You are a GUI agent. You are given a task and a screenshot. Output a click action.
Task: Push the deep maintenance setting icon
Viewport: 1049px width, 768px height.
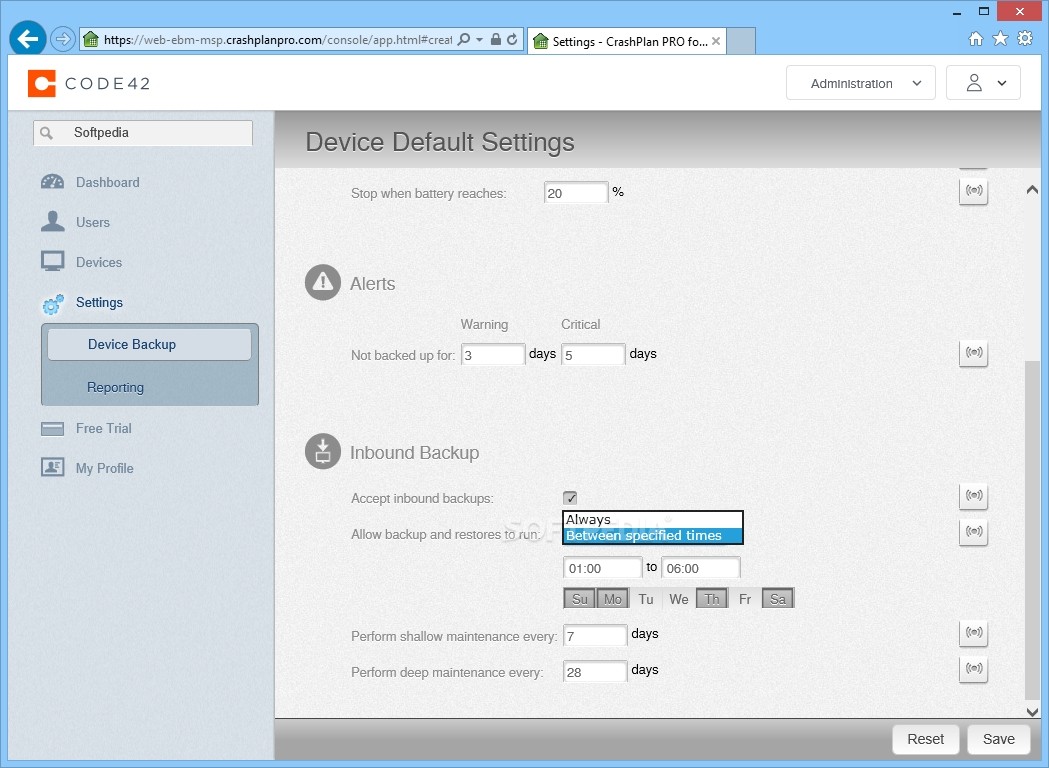pos(973,669)
